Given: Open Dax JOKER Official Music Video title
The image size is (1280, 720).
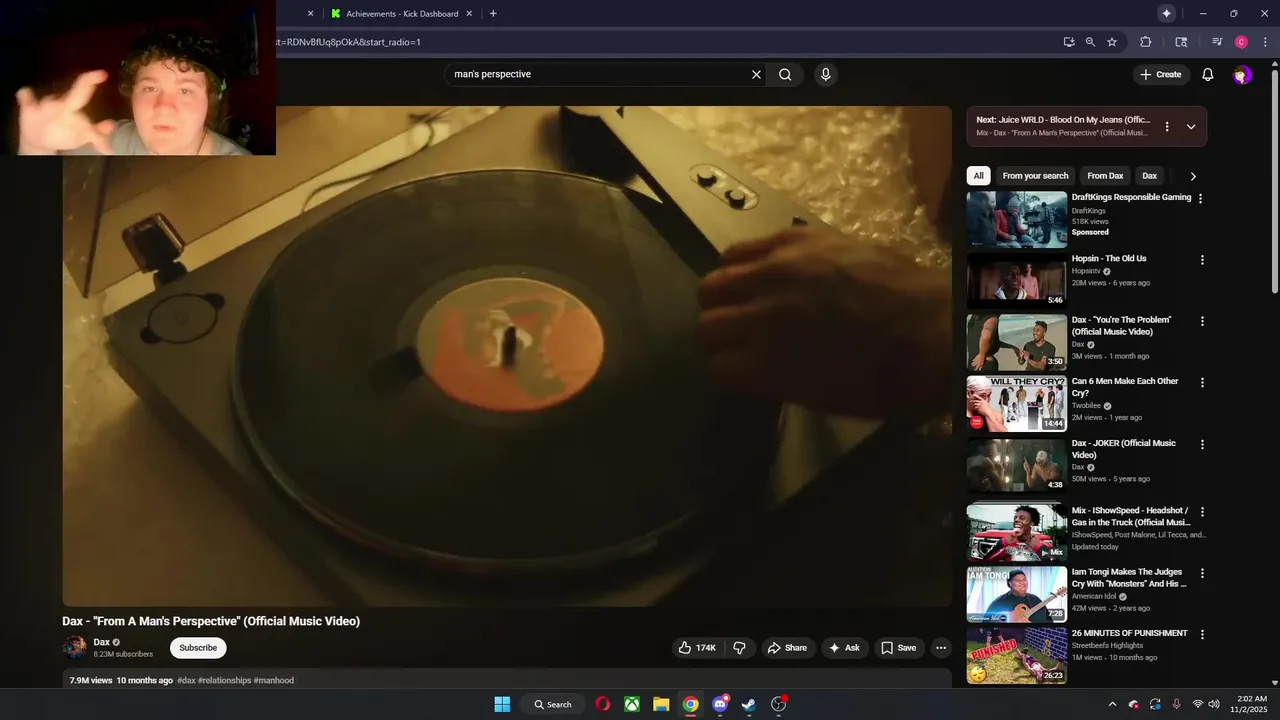Looking at the screenshot, I should pyautogui.click(x=1124, y=449).
